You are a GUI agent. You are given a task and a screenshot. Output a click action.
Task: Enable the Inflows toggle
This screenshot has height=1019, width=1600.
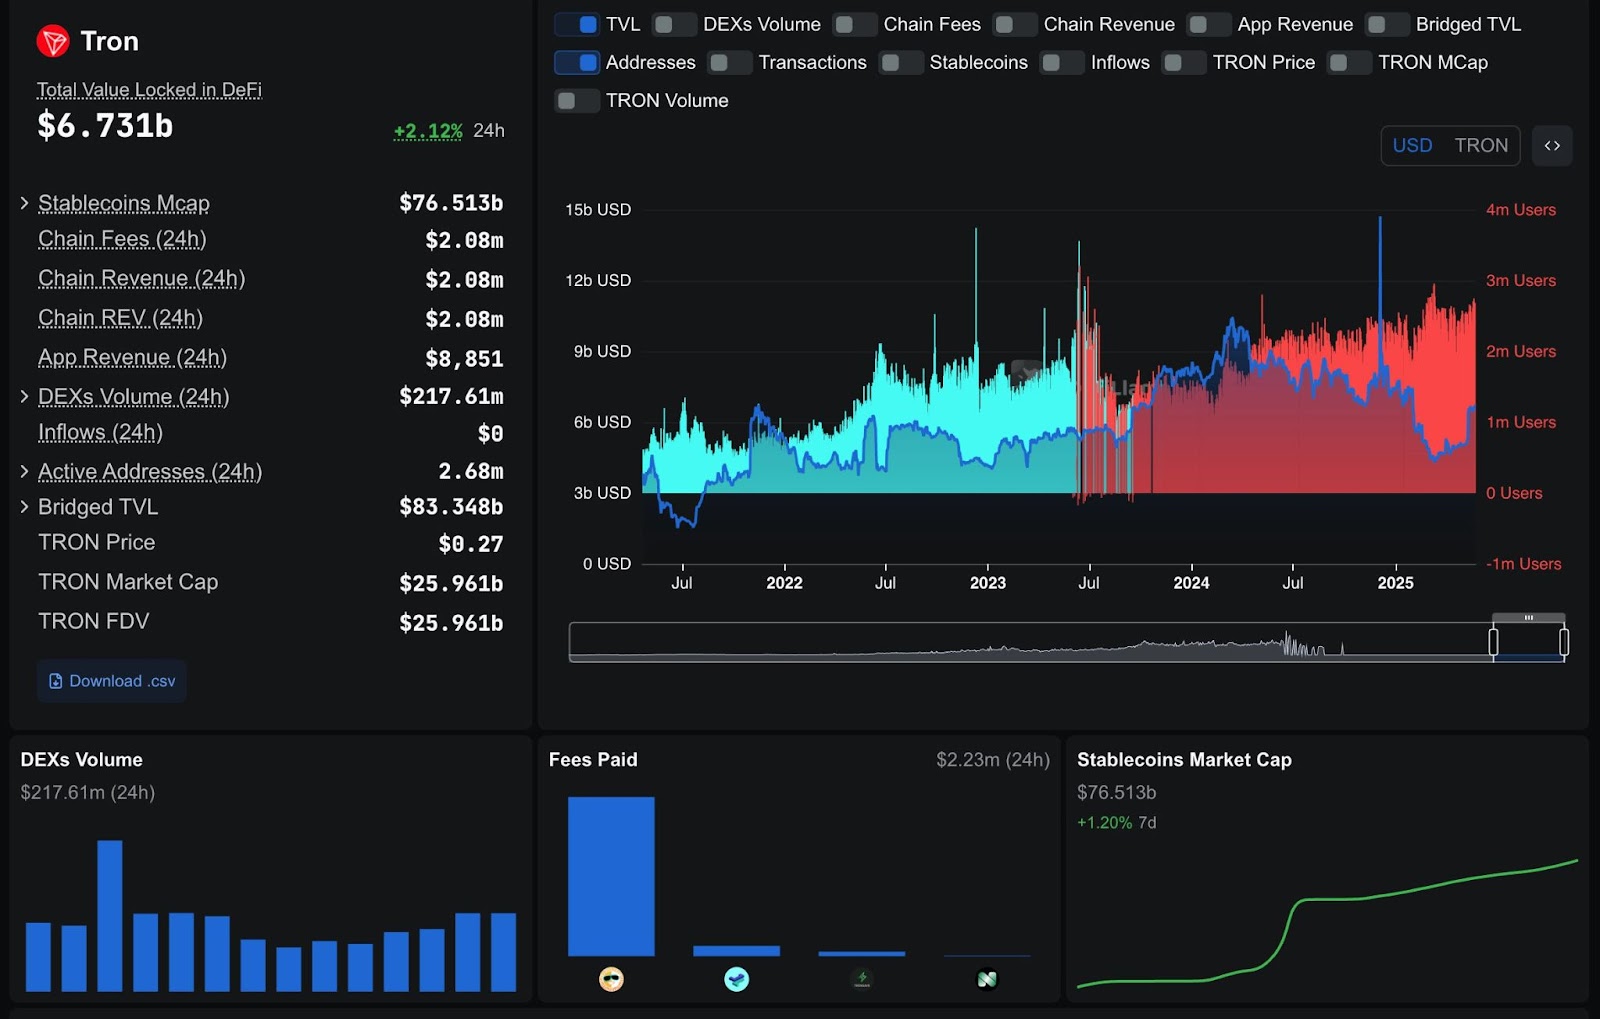tap(1062, 62)
